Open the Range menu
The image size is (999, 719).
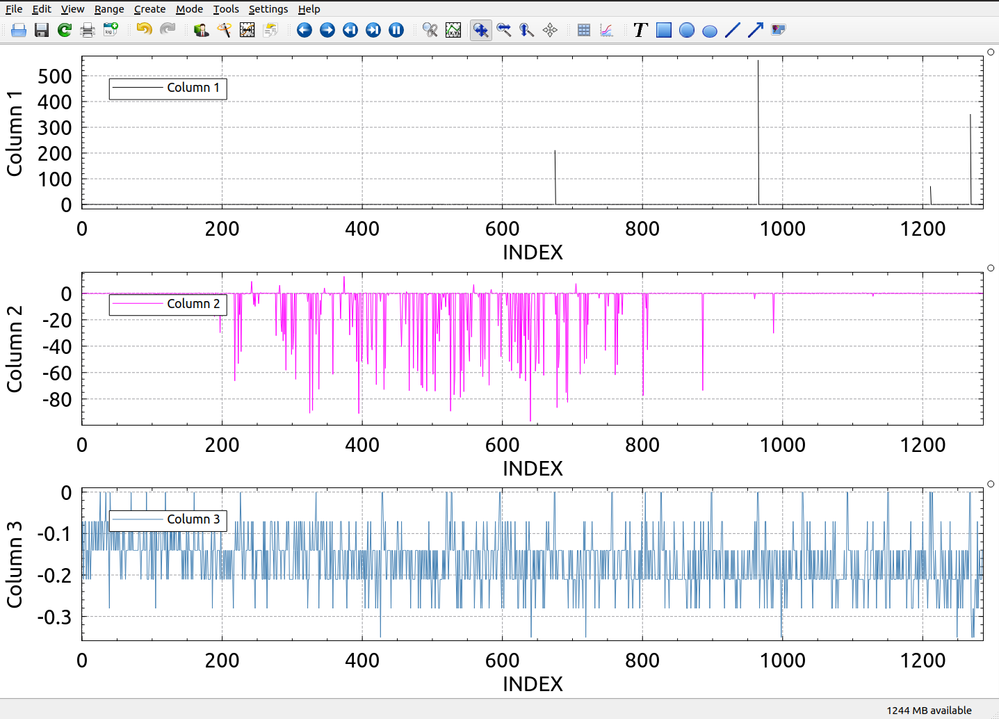point(109,9)
